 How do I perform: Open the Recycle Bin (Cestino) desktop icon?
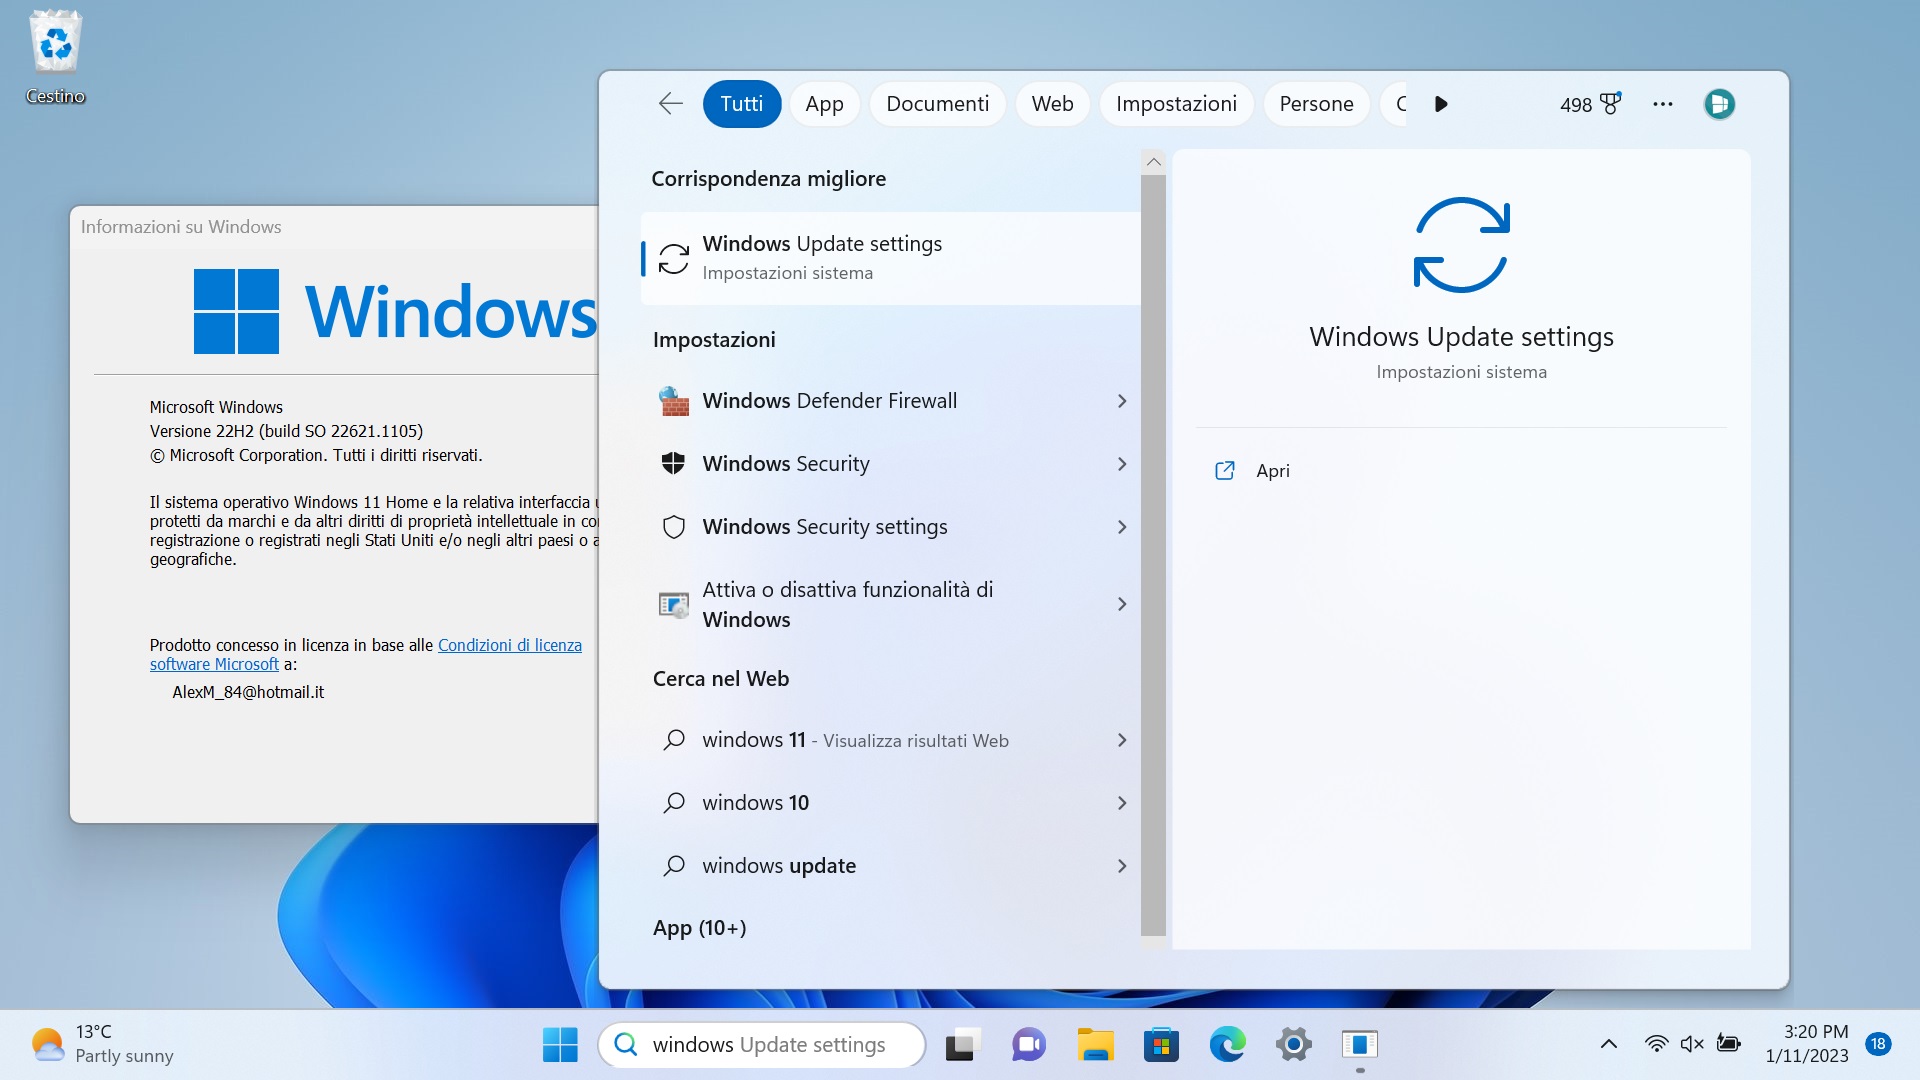coord(55,57)
